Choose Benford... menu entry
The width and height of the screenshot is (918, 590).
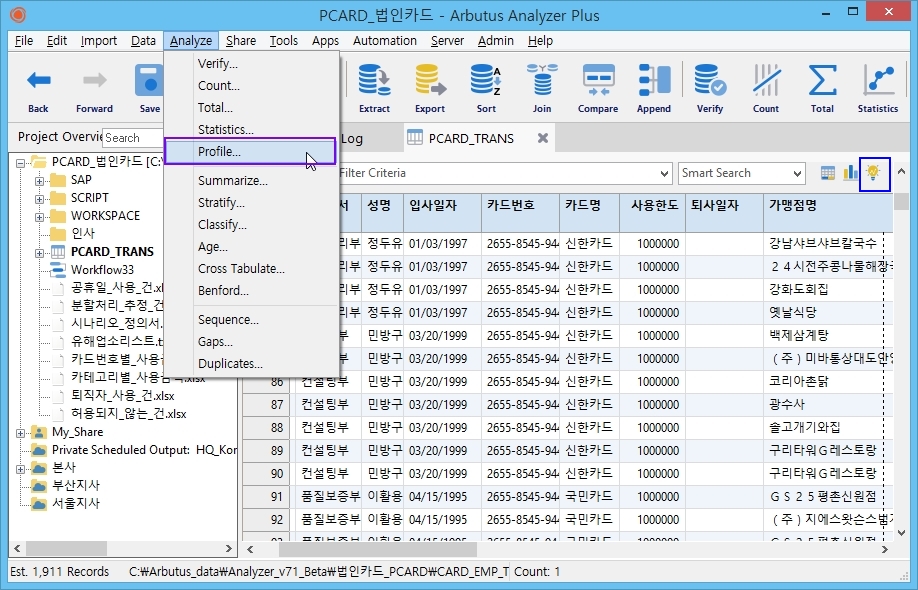pyautogui.click(x=223, y=291)
